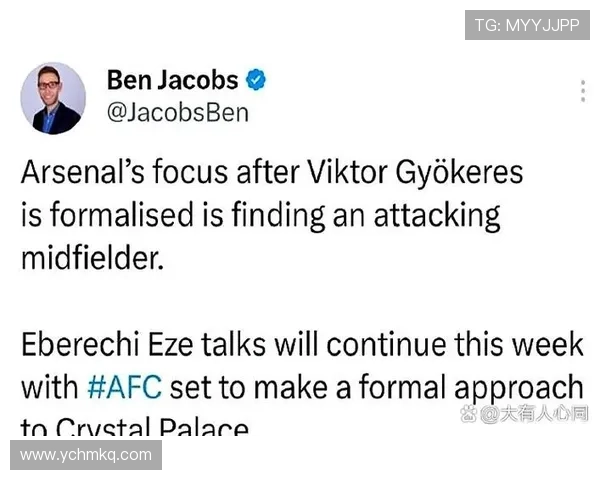Open the three-dot more options menu
Viewport: 600px width, 480px height.
click(x=583, y=91)
